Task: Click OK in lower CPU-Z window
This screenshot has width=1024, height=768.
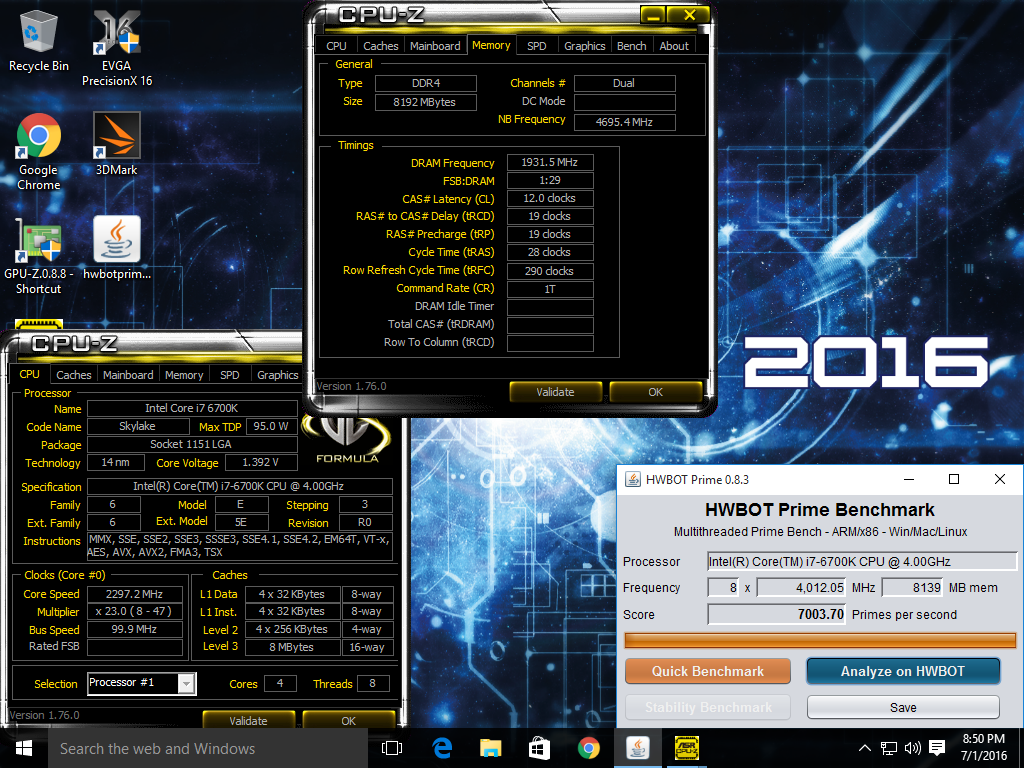Action: click(349, 720)
